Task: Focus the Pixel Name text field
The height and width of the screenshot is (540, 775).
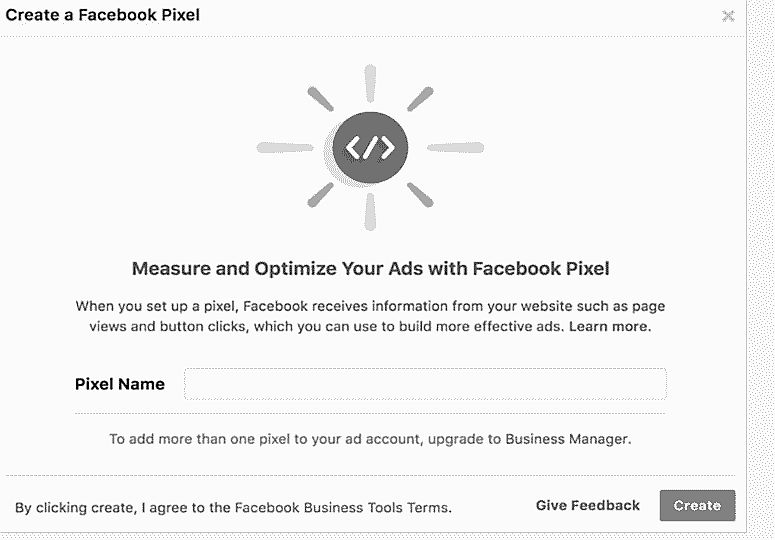Action: tap(425, 384)
